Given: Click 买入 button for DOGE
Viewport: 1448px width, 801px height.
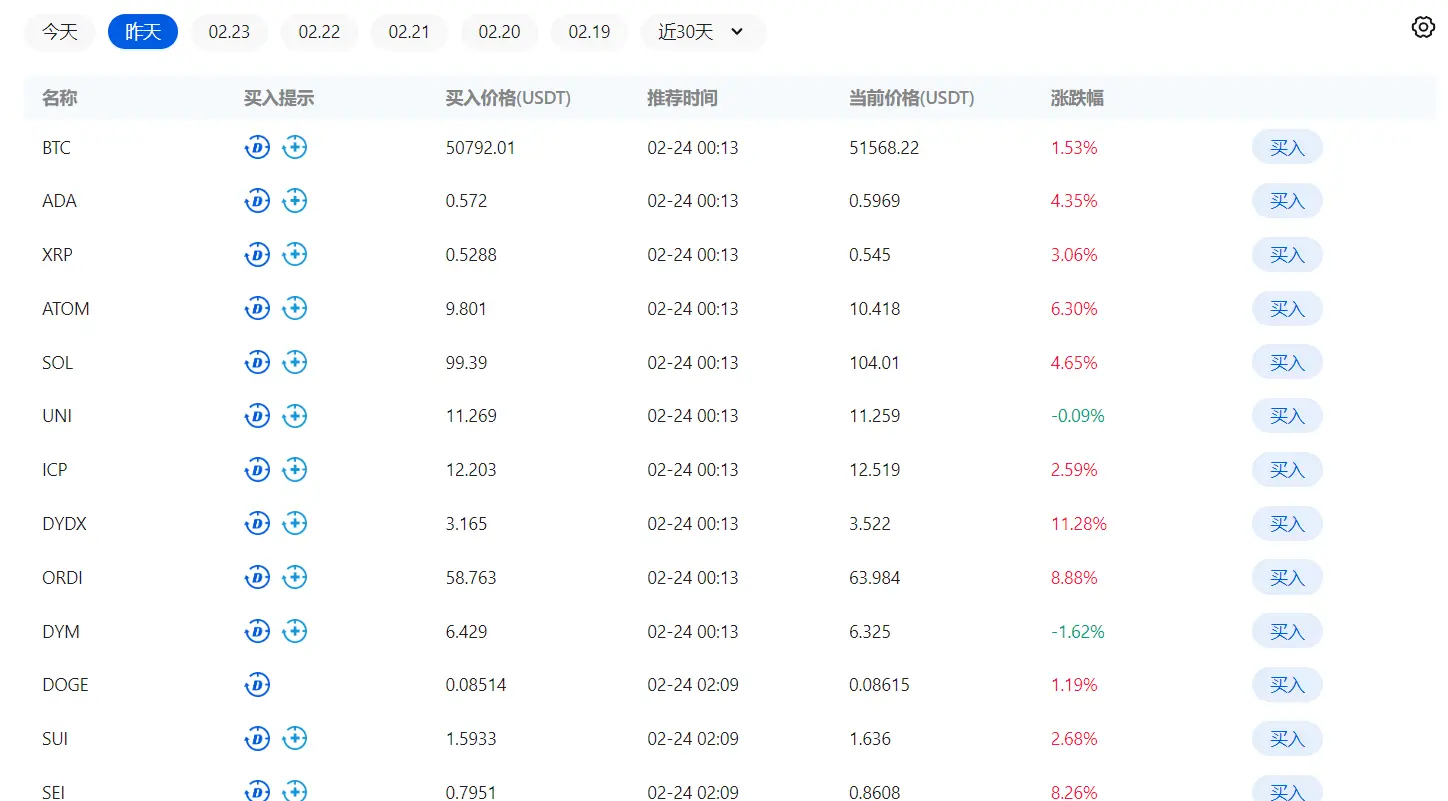Looking at the screenshot, I should (x=1287, y=685).
